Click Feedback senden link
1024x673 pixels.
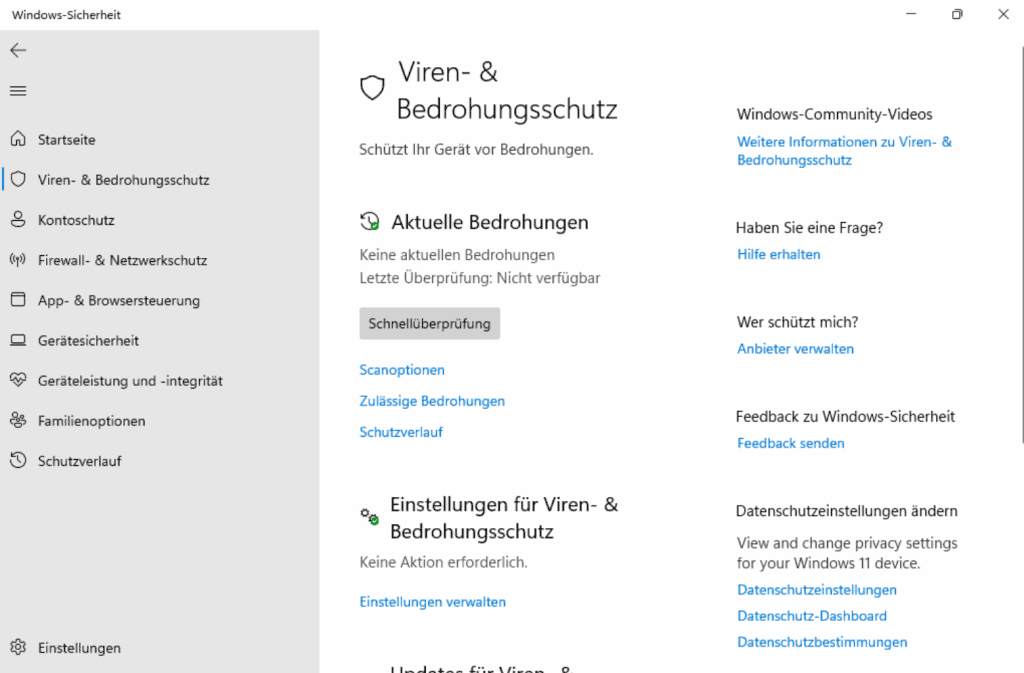click(790, 443)
